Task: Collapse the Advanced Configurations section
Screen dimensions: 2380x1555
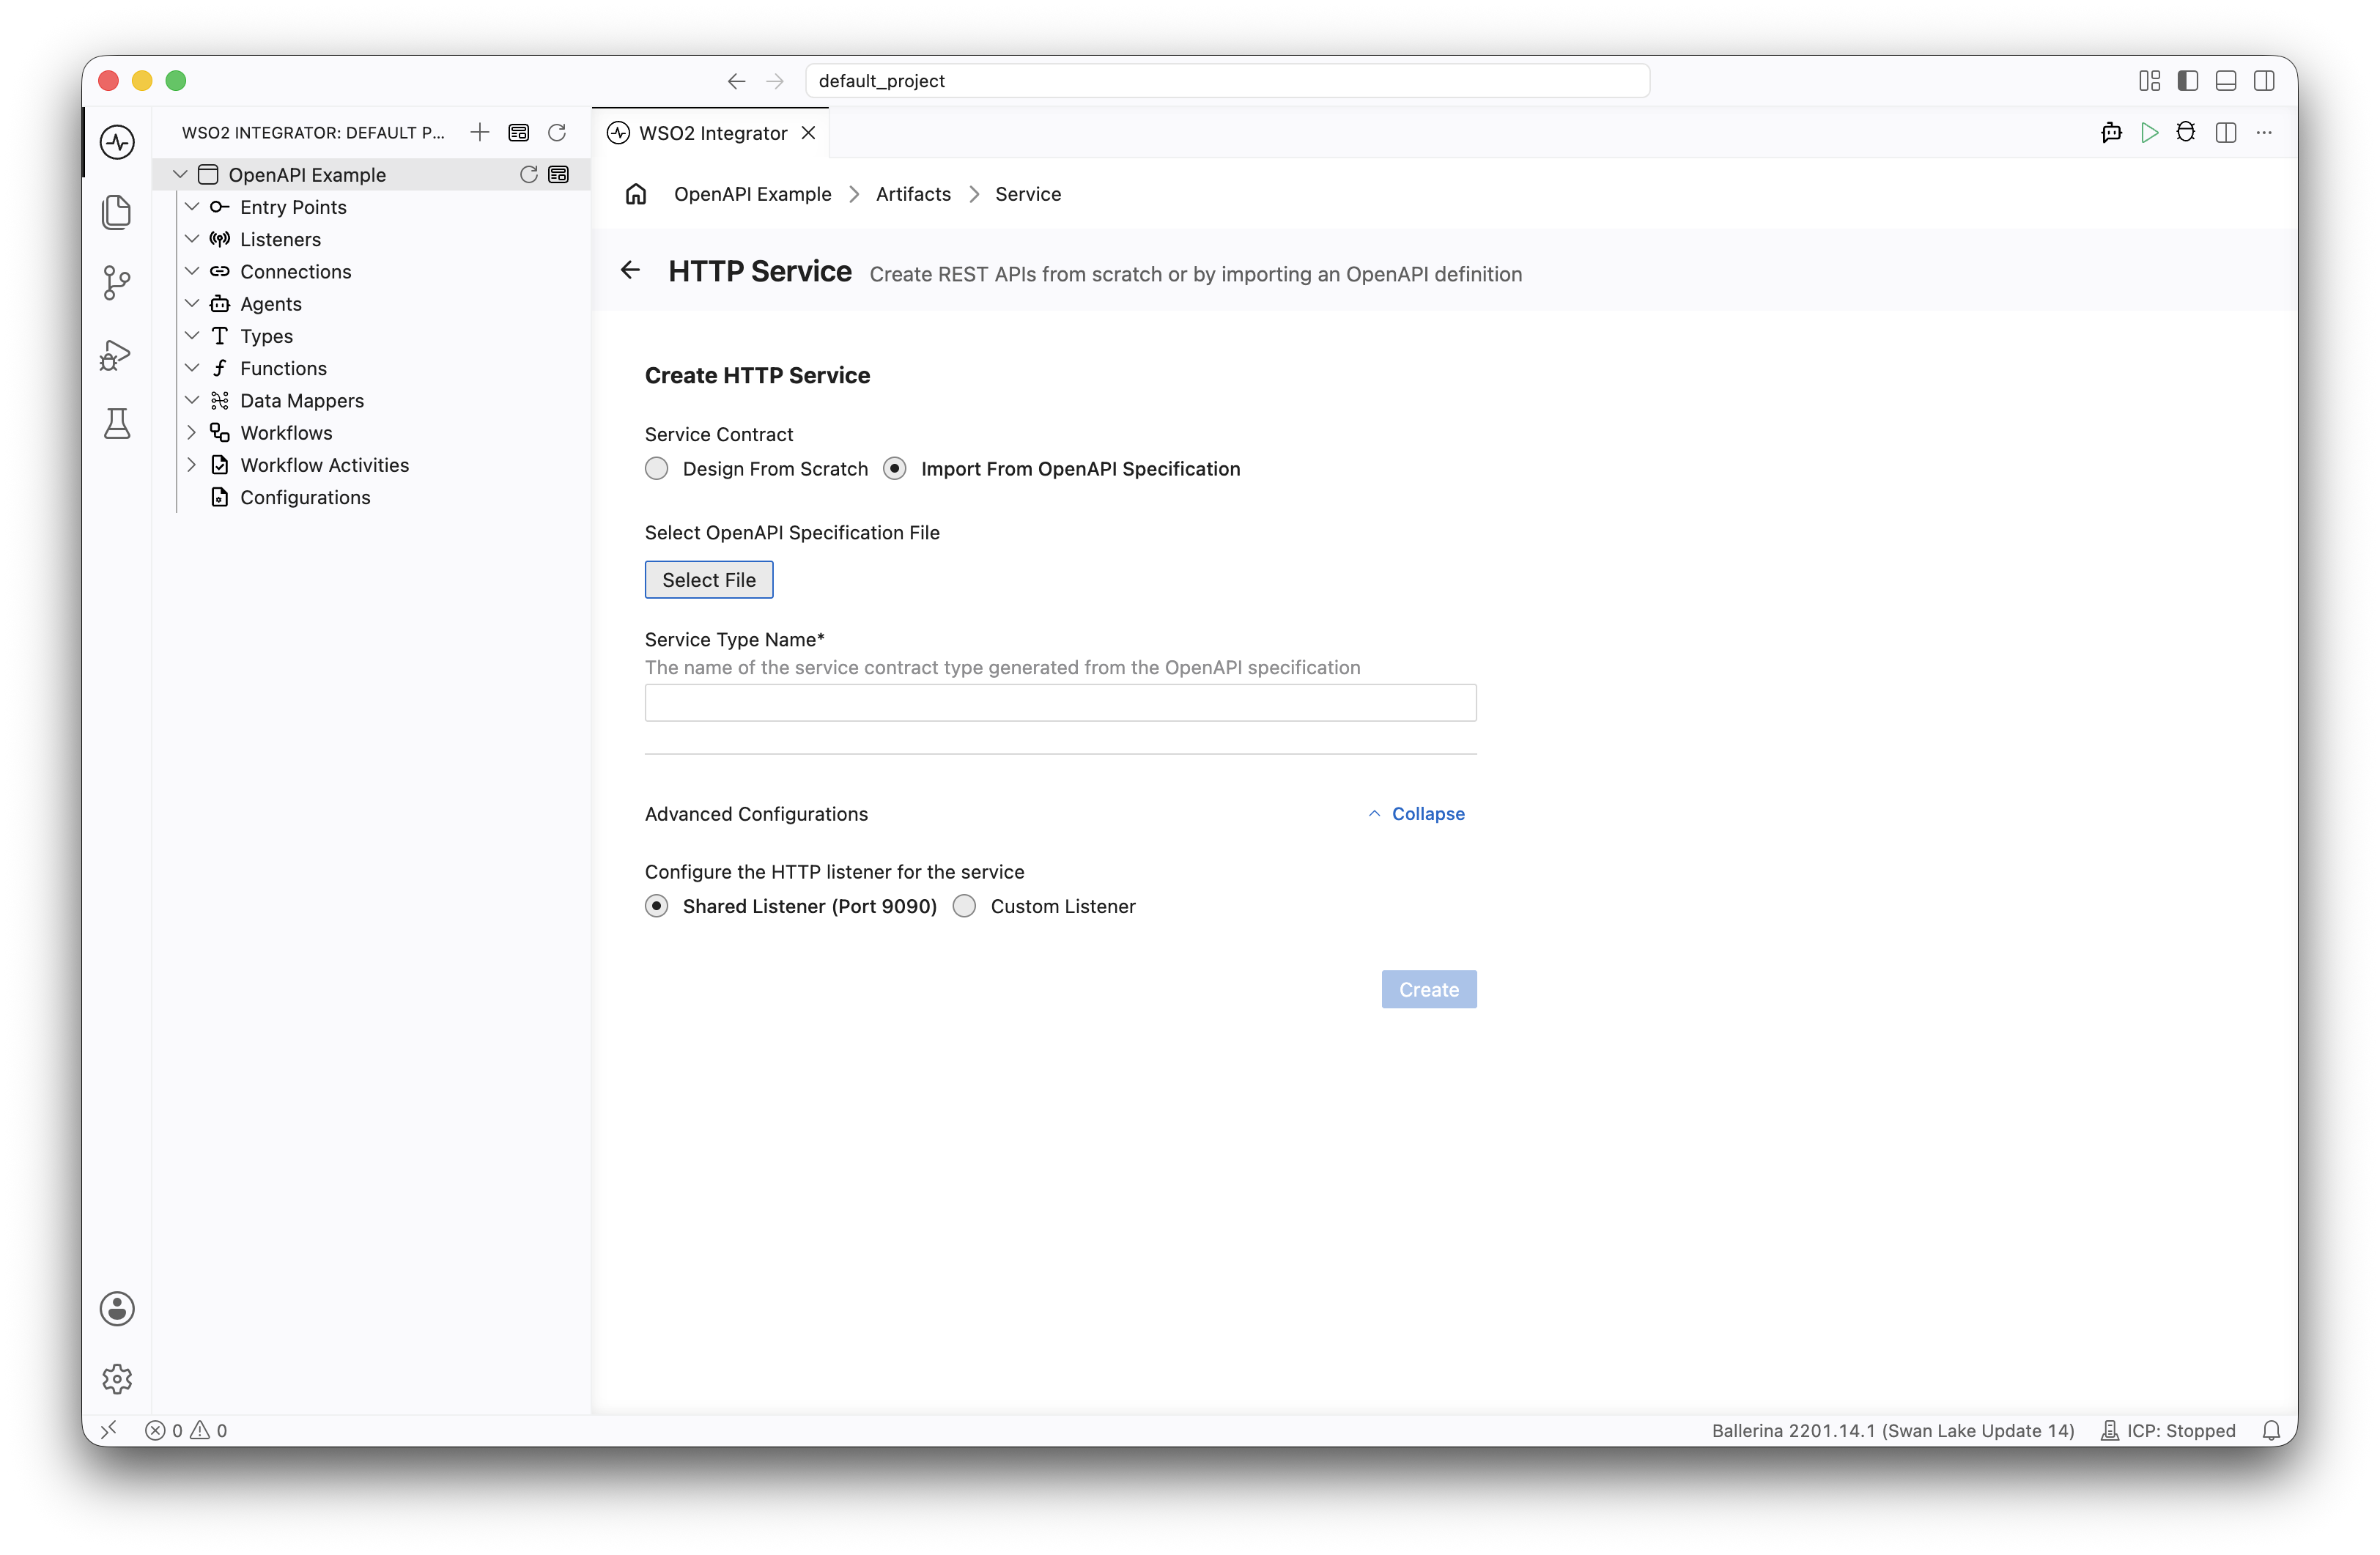Action: pos(1416,814)
